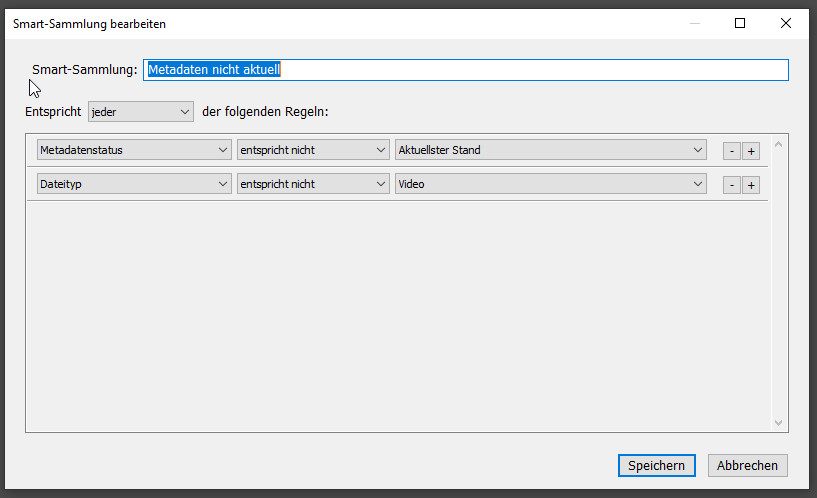This screenshot has height=498, width=817.
Task: Minimize the dialog window
Action: pos(695,23)
